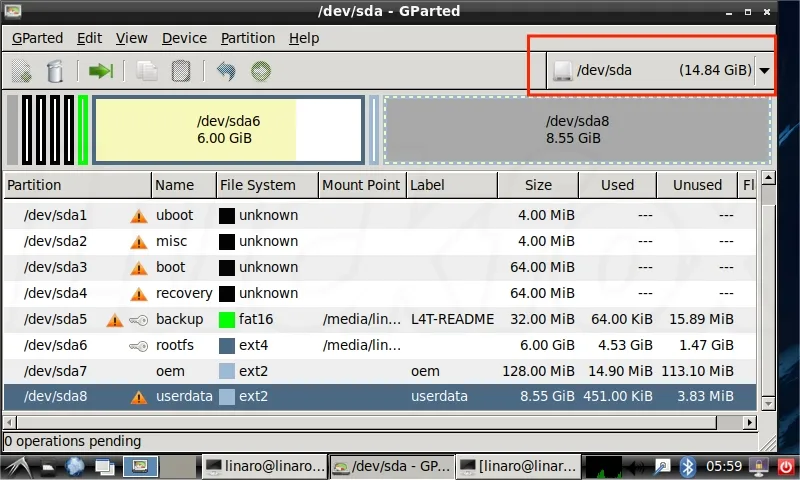
Task: Click the dark blue ext4 color swatch
Action: (x=227, y=346)
